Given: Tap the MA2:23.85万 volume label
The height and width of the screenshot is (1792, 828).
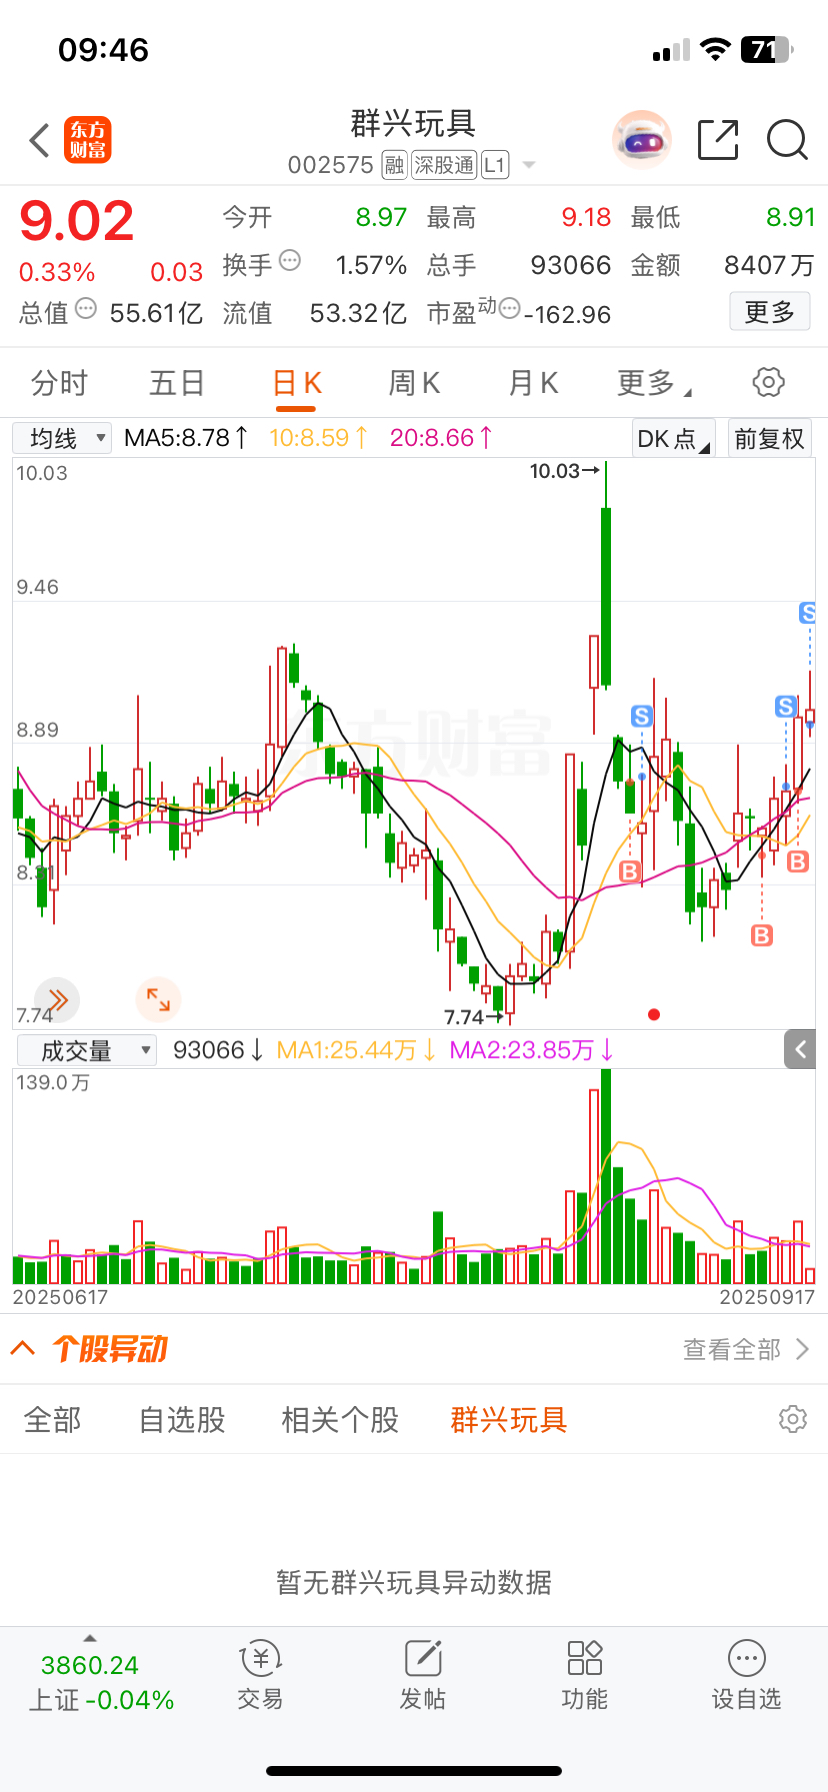Looking at the screenshot, I should coord(531,1050).
